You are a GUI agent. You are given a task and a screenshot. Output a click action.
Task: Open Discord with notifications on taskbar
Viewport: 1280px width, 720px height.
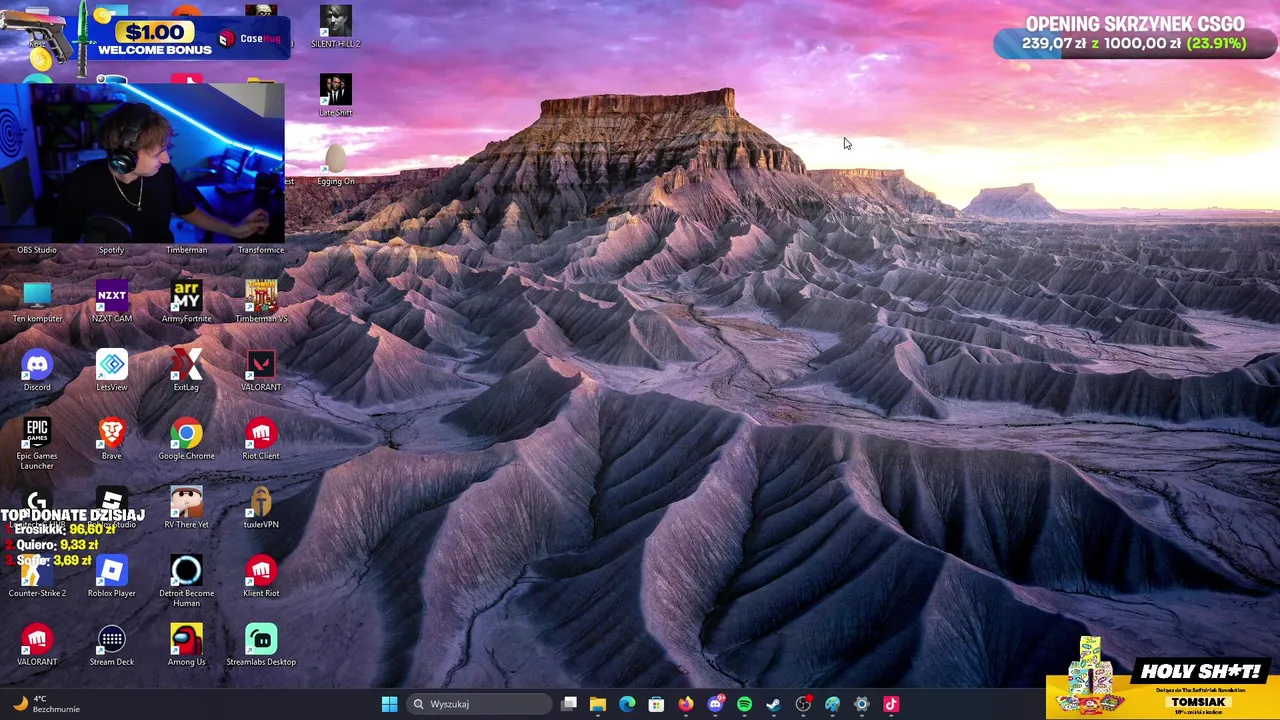(x=715, y=704)
